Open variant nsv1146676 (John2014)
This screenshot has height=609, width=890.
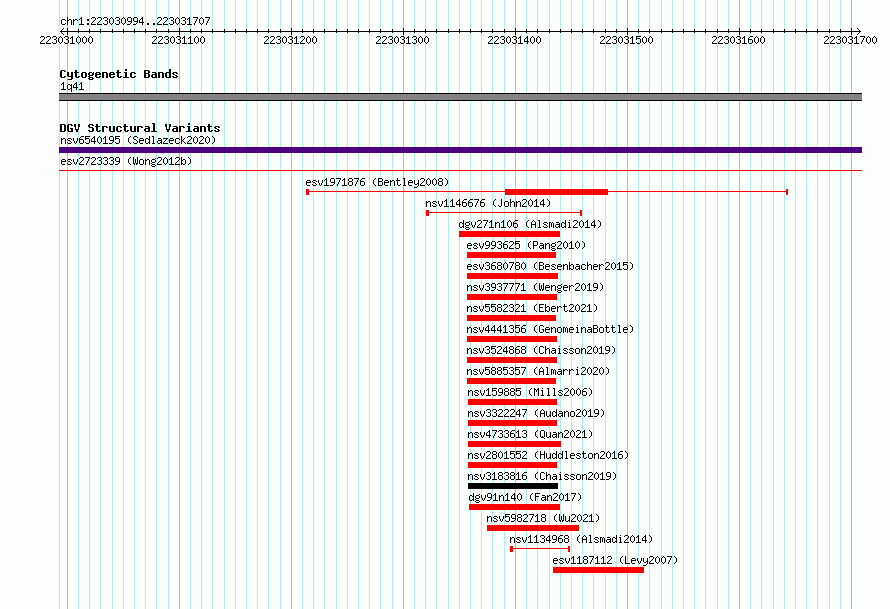tap(488, 203)
